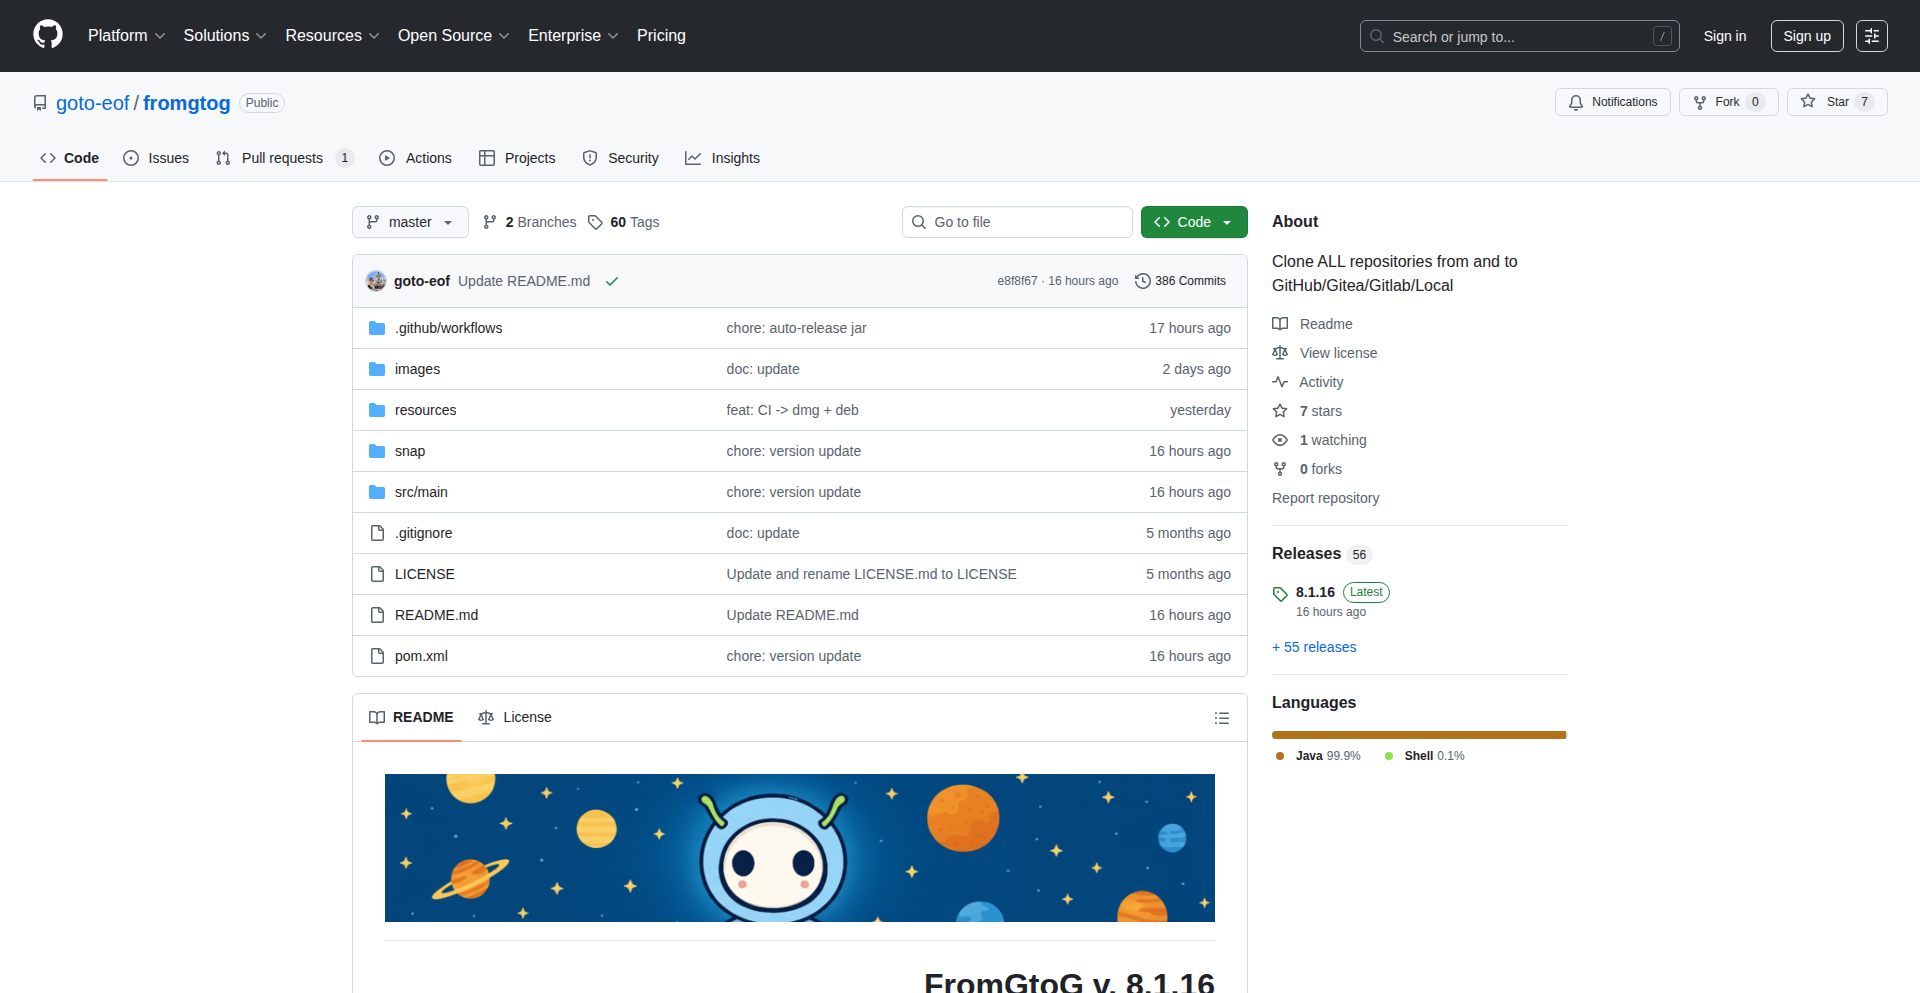The image size is (1920, 993).
Task: Open the + 55 releases link
Action: (x=1314, y=647)
